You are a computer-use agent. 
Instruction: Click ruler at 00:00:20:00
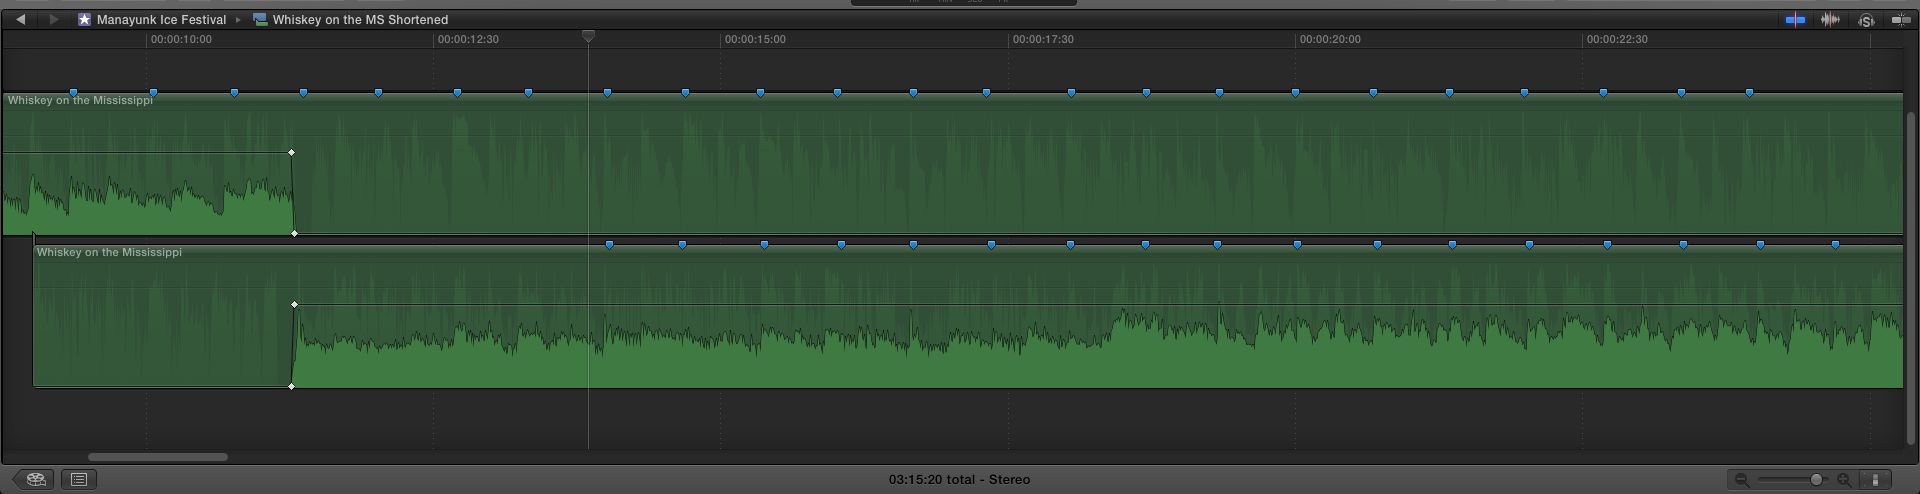1330,39
